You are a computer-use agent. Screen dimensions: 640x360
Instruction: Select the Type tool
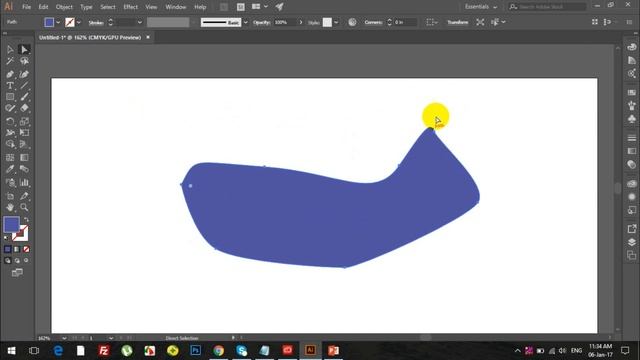10,86
